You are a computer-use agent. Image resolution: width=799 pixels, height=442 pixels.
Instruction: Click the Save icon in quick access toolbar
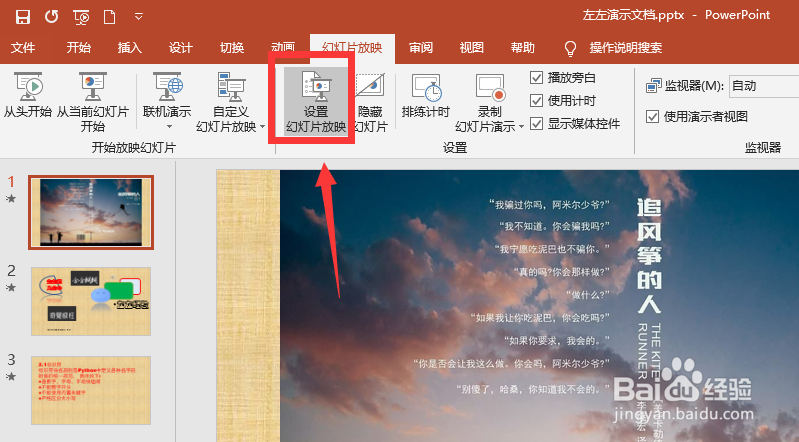(23, 17)
